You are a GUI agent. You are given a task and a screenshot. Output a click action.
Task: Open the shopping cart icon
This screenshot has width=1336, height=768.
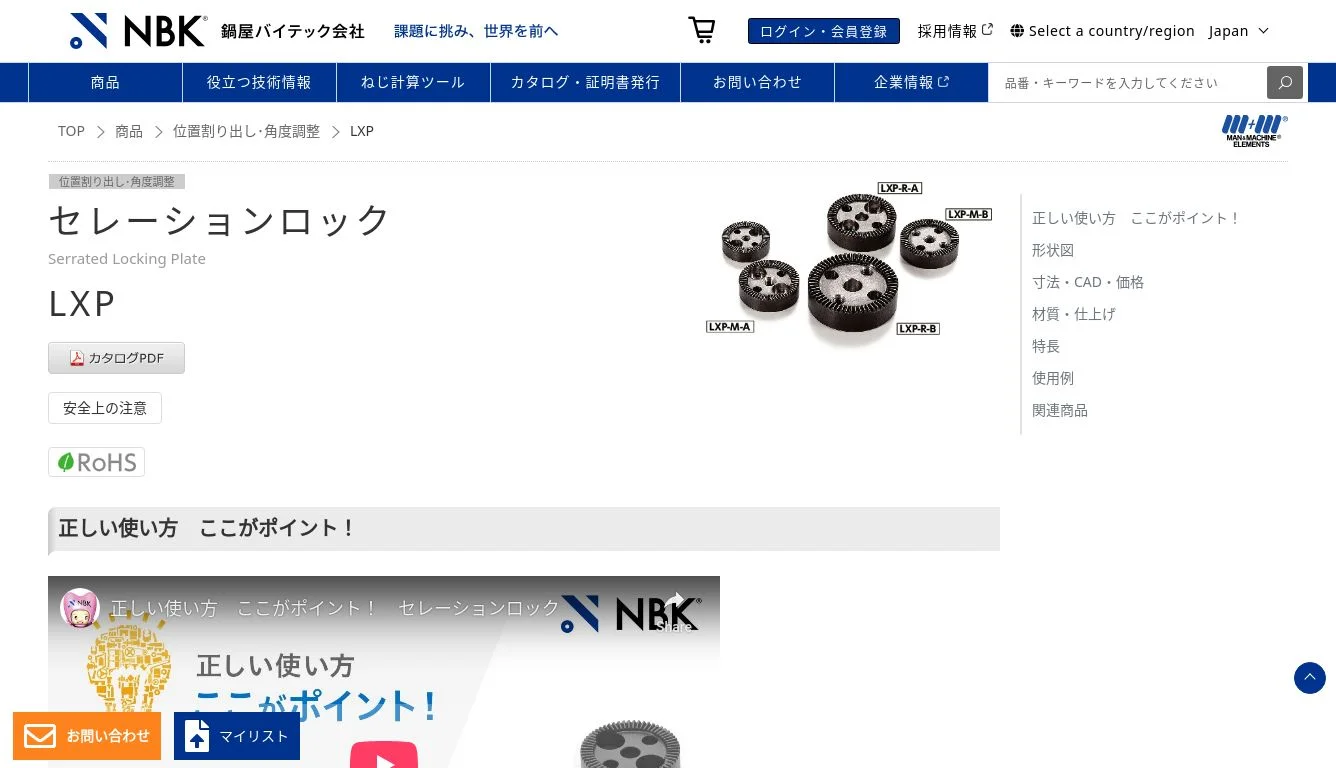click(x=702, y=30)
